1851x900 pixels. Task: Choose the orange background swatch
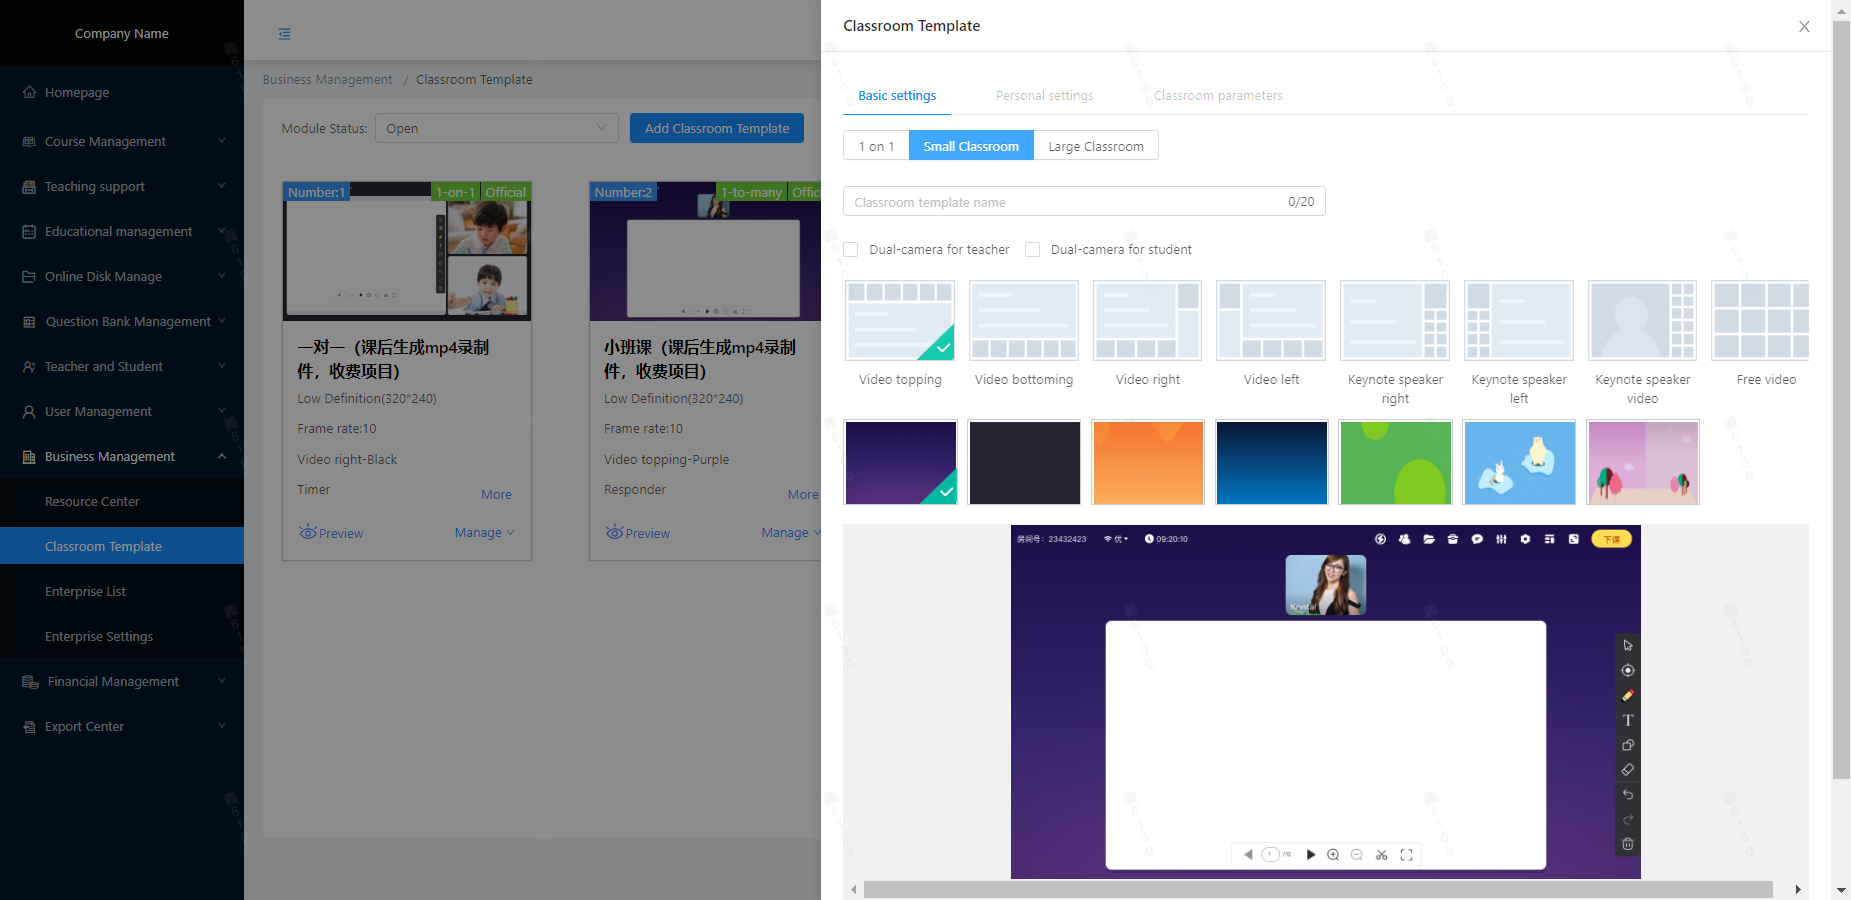coord(1147,462)
